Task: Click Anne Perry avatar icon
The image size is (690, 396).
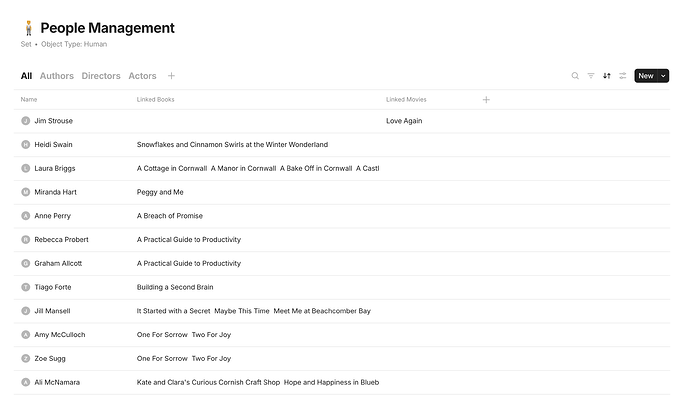Action: point(26,216)
